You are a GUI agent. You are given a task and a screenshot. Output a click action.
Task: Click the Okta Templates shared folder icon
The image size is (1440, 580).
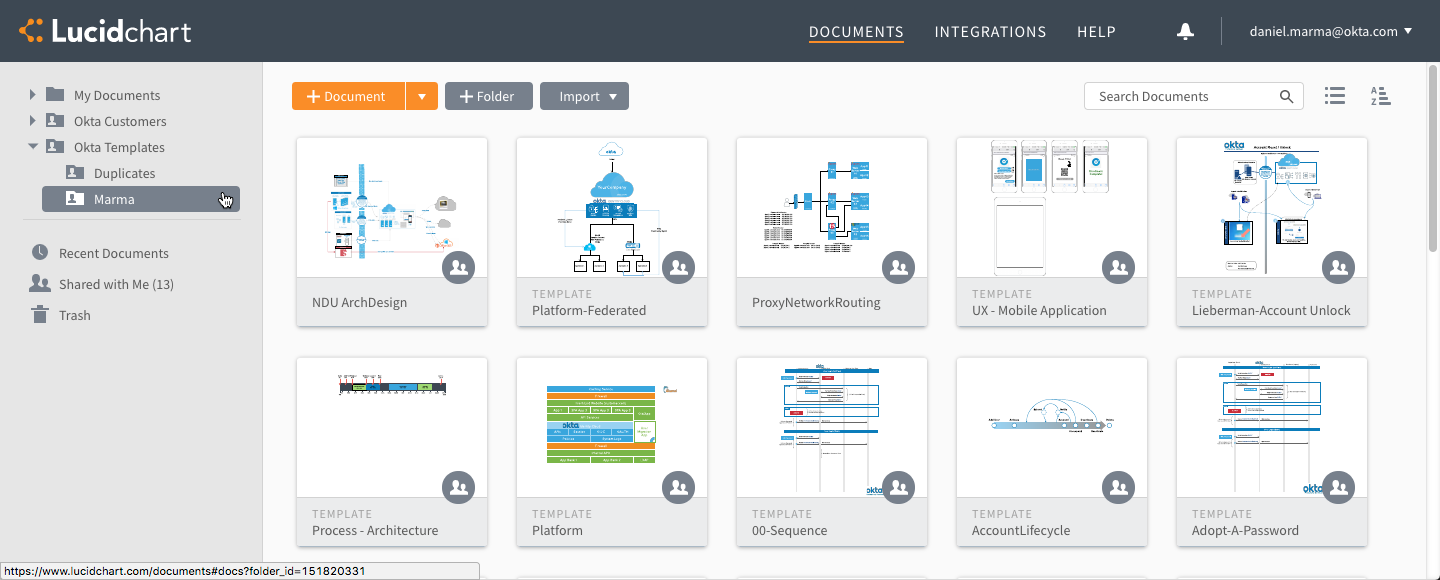point(55,146)
